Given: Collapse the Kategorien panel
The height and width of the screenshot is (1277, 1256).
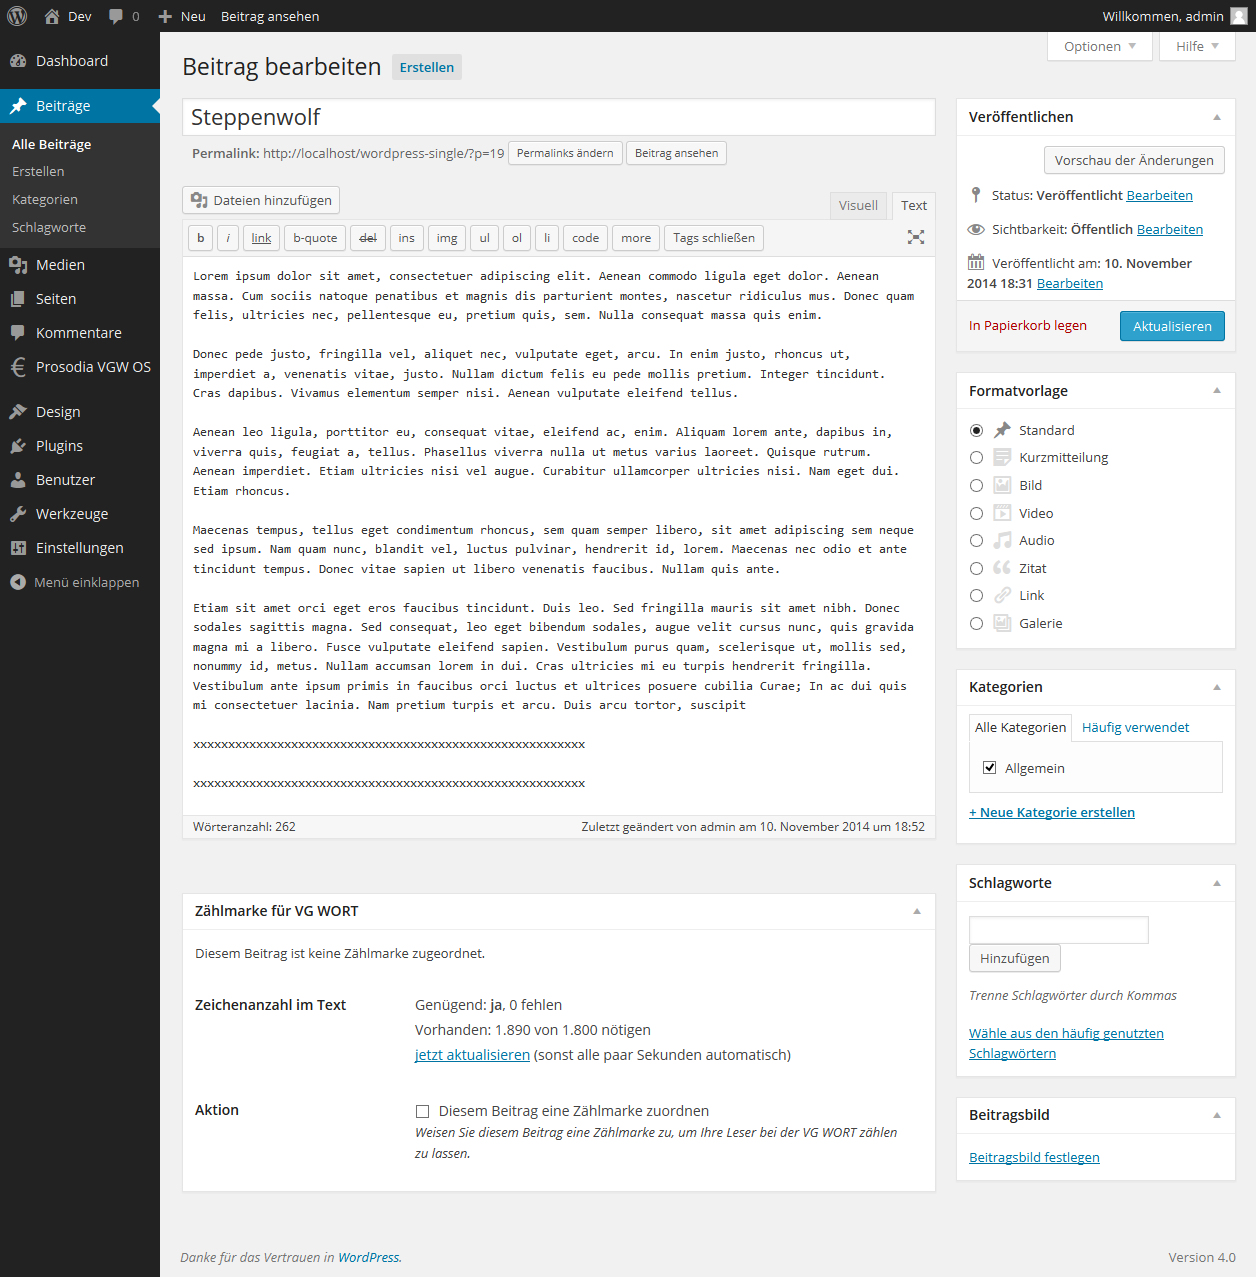Looking at the screenshot, I should (1217, 687).
